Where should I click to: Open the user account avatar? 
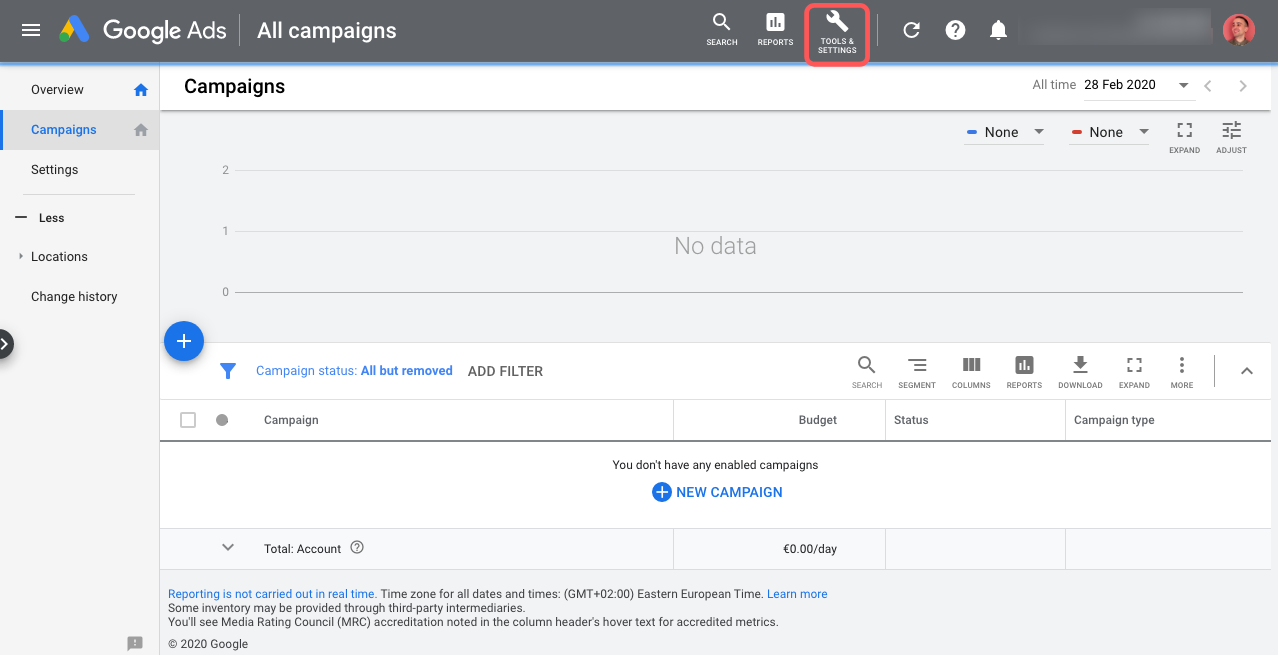tap(1239, 29)
